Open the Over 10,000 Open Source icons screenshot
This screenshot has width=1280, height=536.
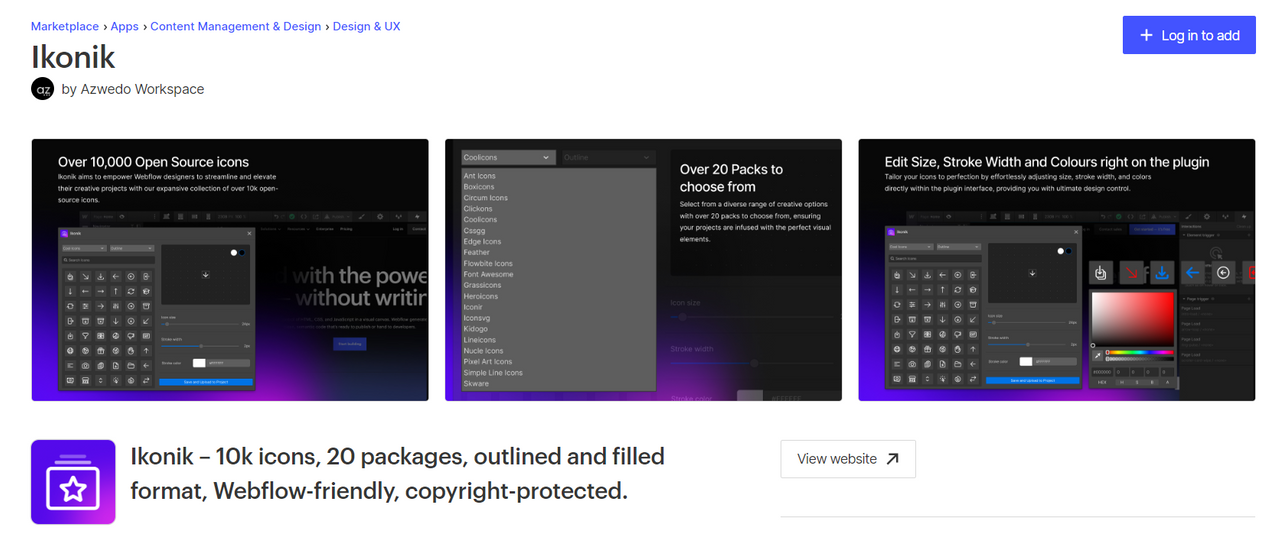[230, 270]
